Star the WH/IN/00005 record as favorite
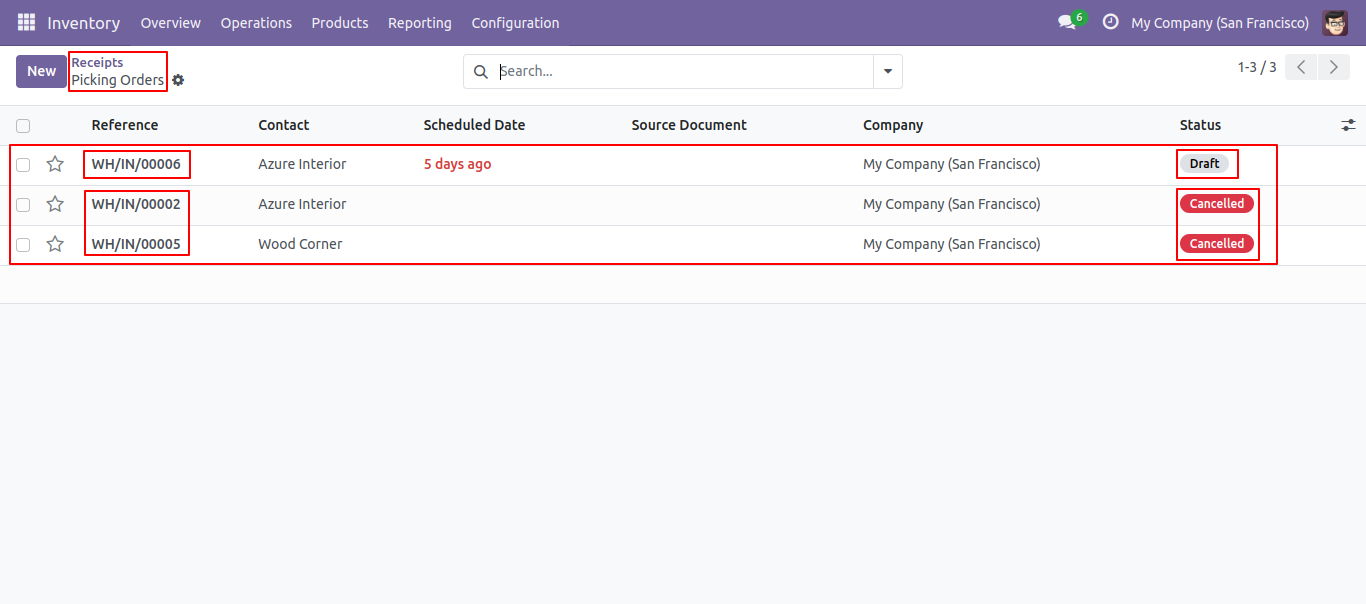The width and height of the screenshot is (1366, 604). 55,244
